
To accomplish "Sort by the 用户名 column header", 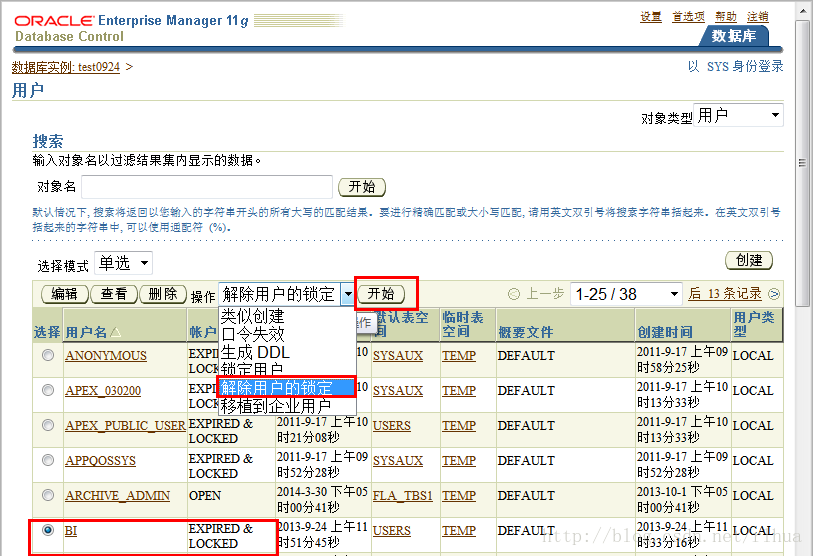I will 86,332.
